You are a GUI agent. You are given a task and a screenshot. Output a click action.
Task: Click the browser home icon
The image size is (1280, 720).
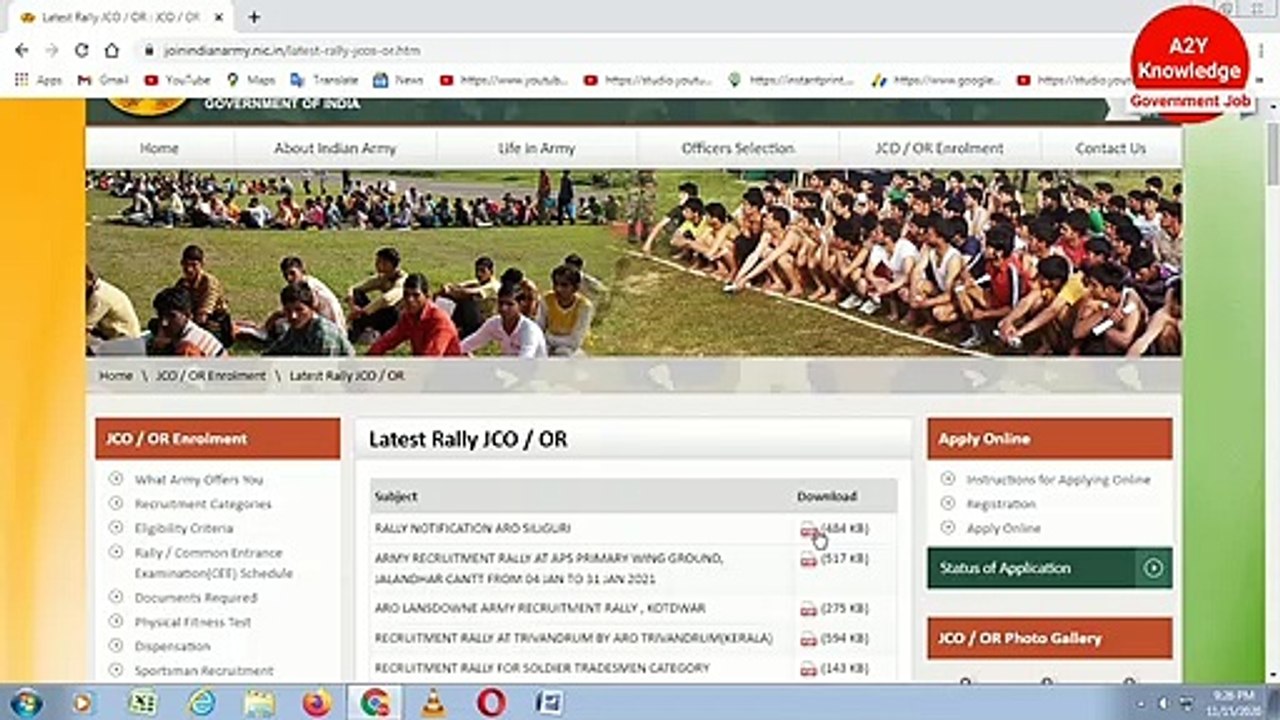112,50
